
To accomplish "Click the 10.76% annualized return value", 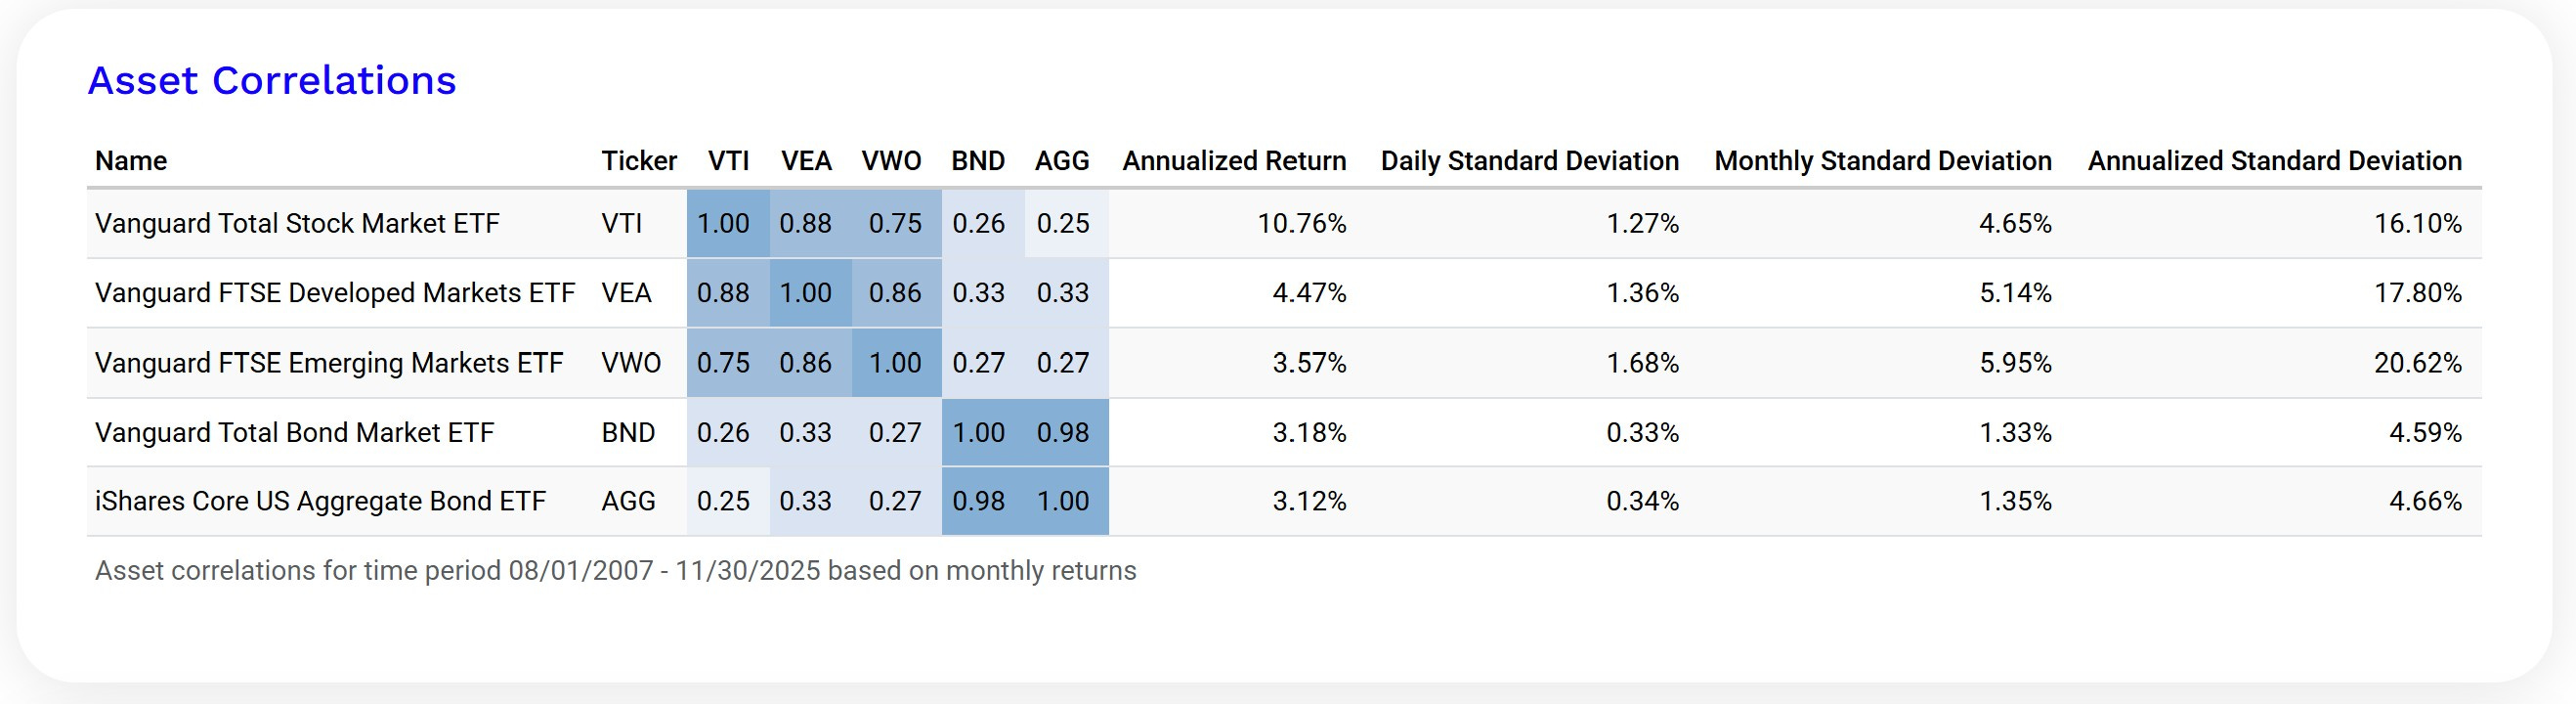I will pyautogui.click(x=1301, y=223).
